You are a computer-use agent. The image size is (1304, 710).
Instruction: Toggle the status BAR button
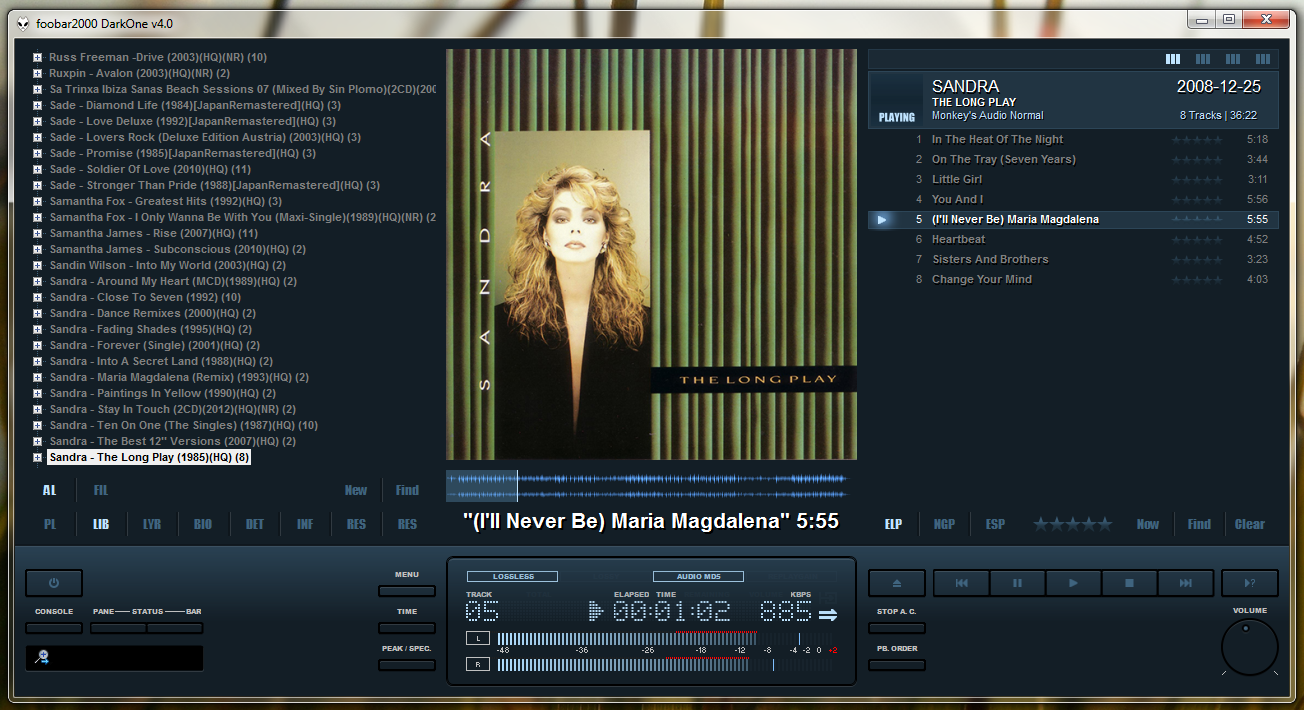[x=175, y=628]
